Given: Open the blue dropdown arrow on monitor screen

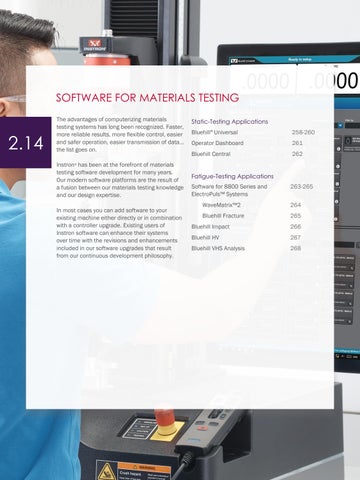Looking at the screenshot, I should pos(340,125).
